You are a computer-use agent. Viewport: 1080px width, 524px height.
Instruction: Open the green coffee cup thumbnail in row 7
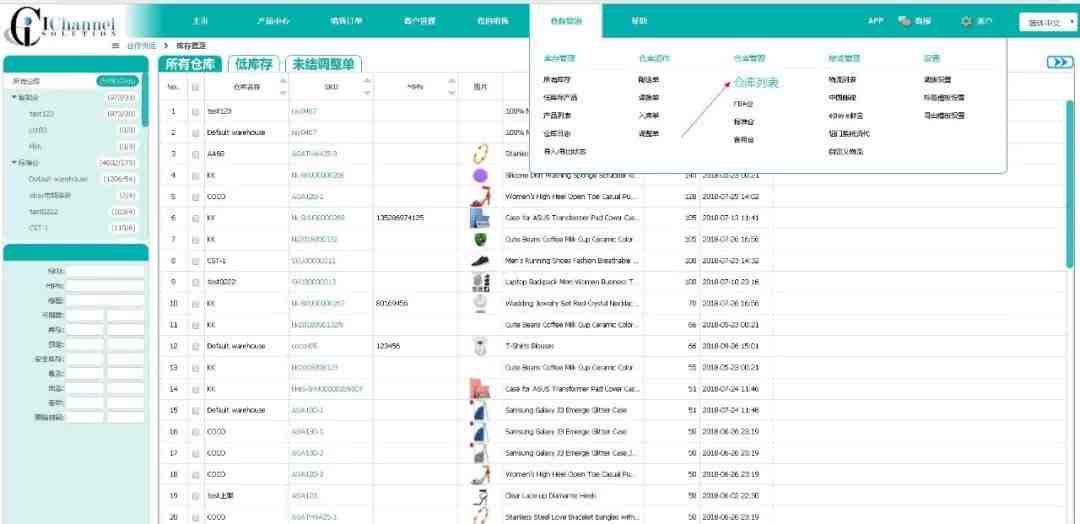click(480, 240)
